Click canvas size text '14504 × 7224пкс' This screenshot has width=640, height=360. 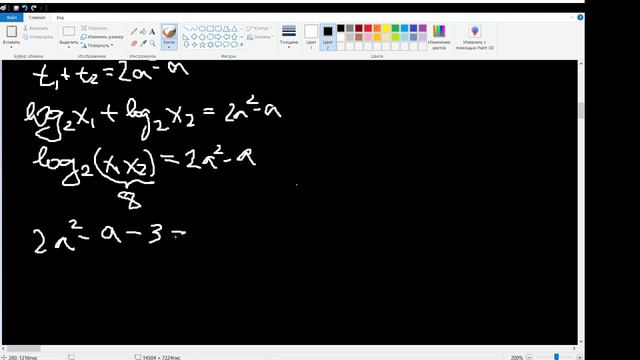(161, 358)
